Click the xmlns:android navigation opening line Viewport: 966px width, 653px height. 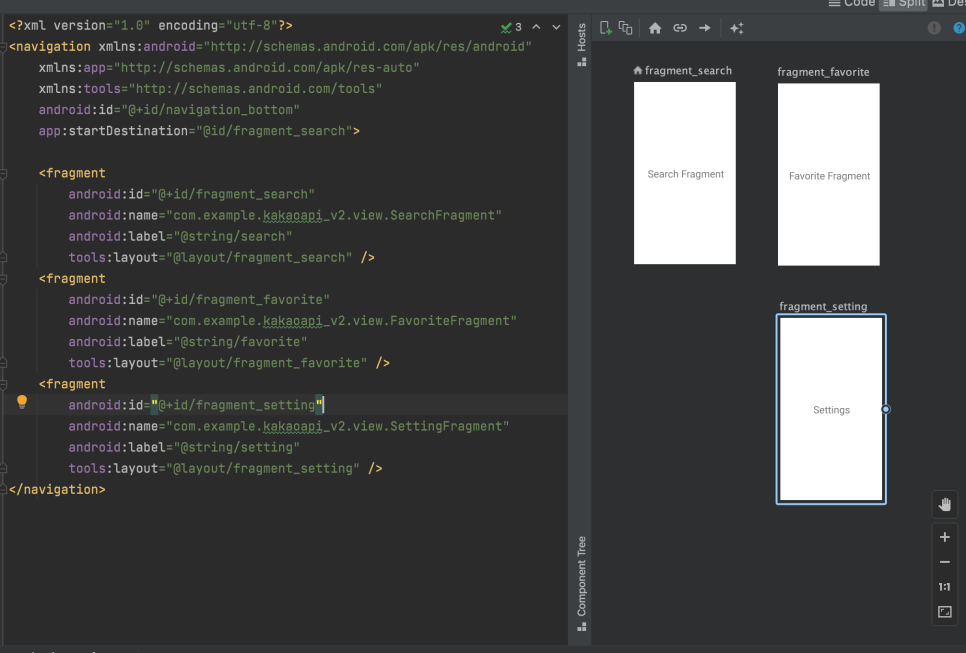[270, 47]
